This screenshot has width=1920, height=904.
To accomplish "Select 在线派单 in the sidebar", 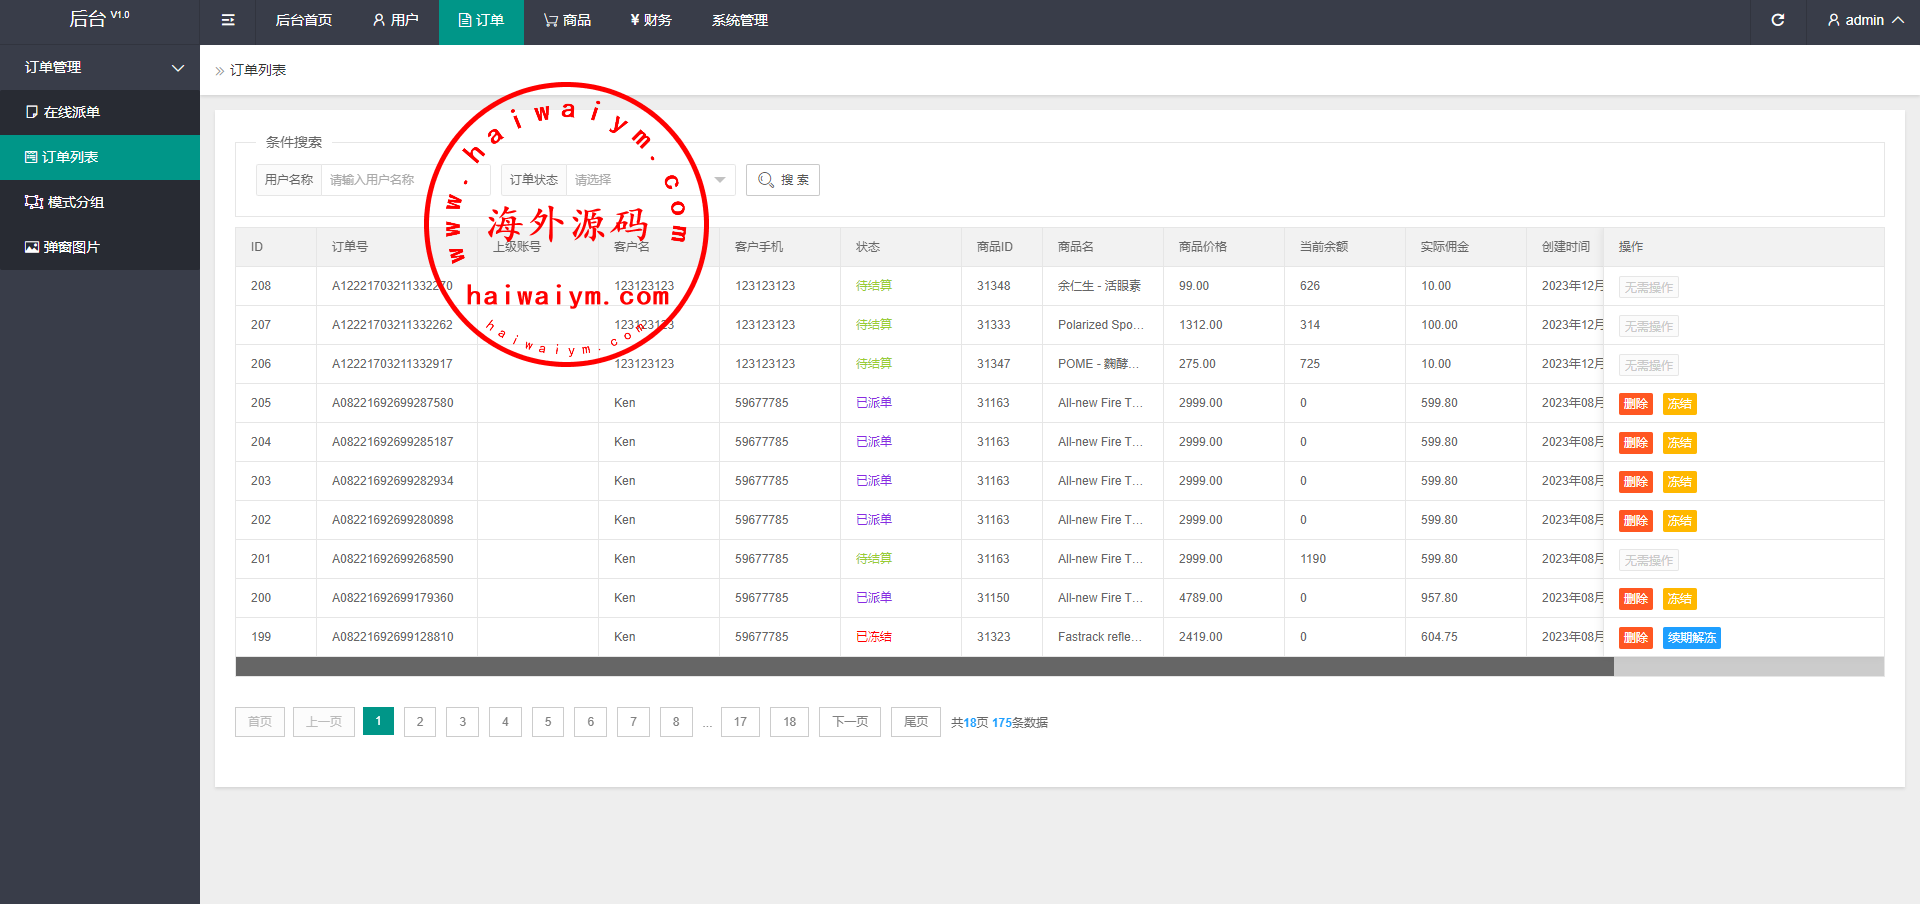I will tap(71, 112).
